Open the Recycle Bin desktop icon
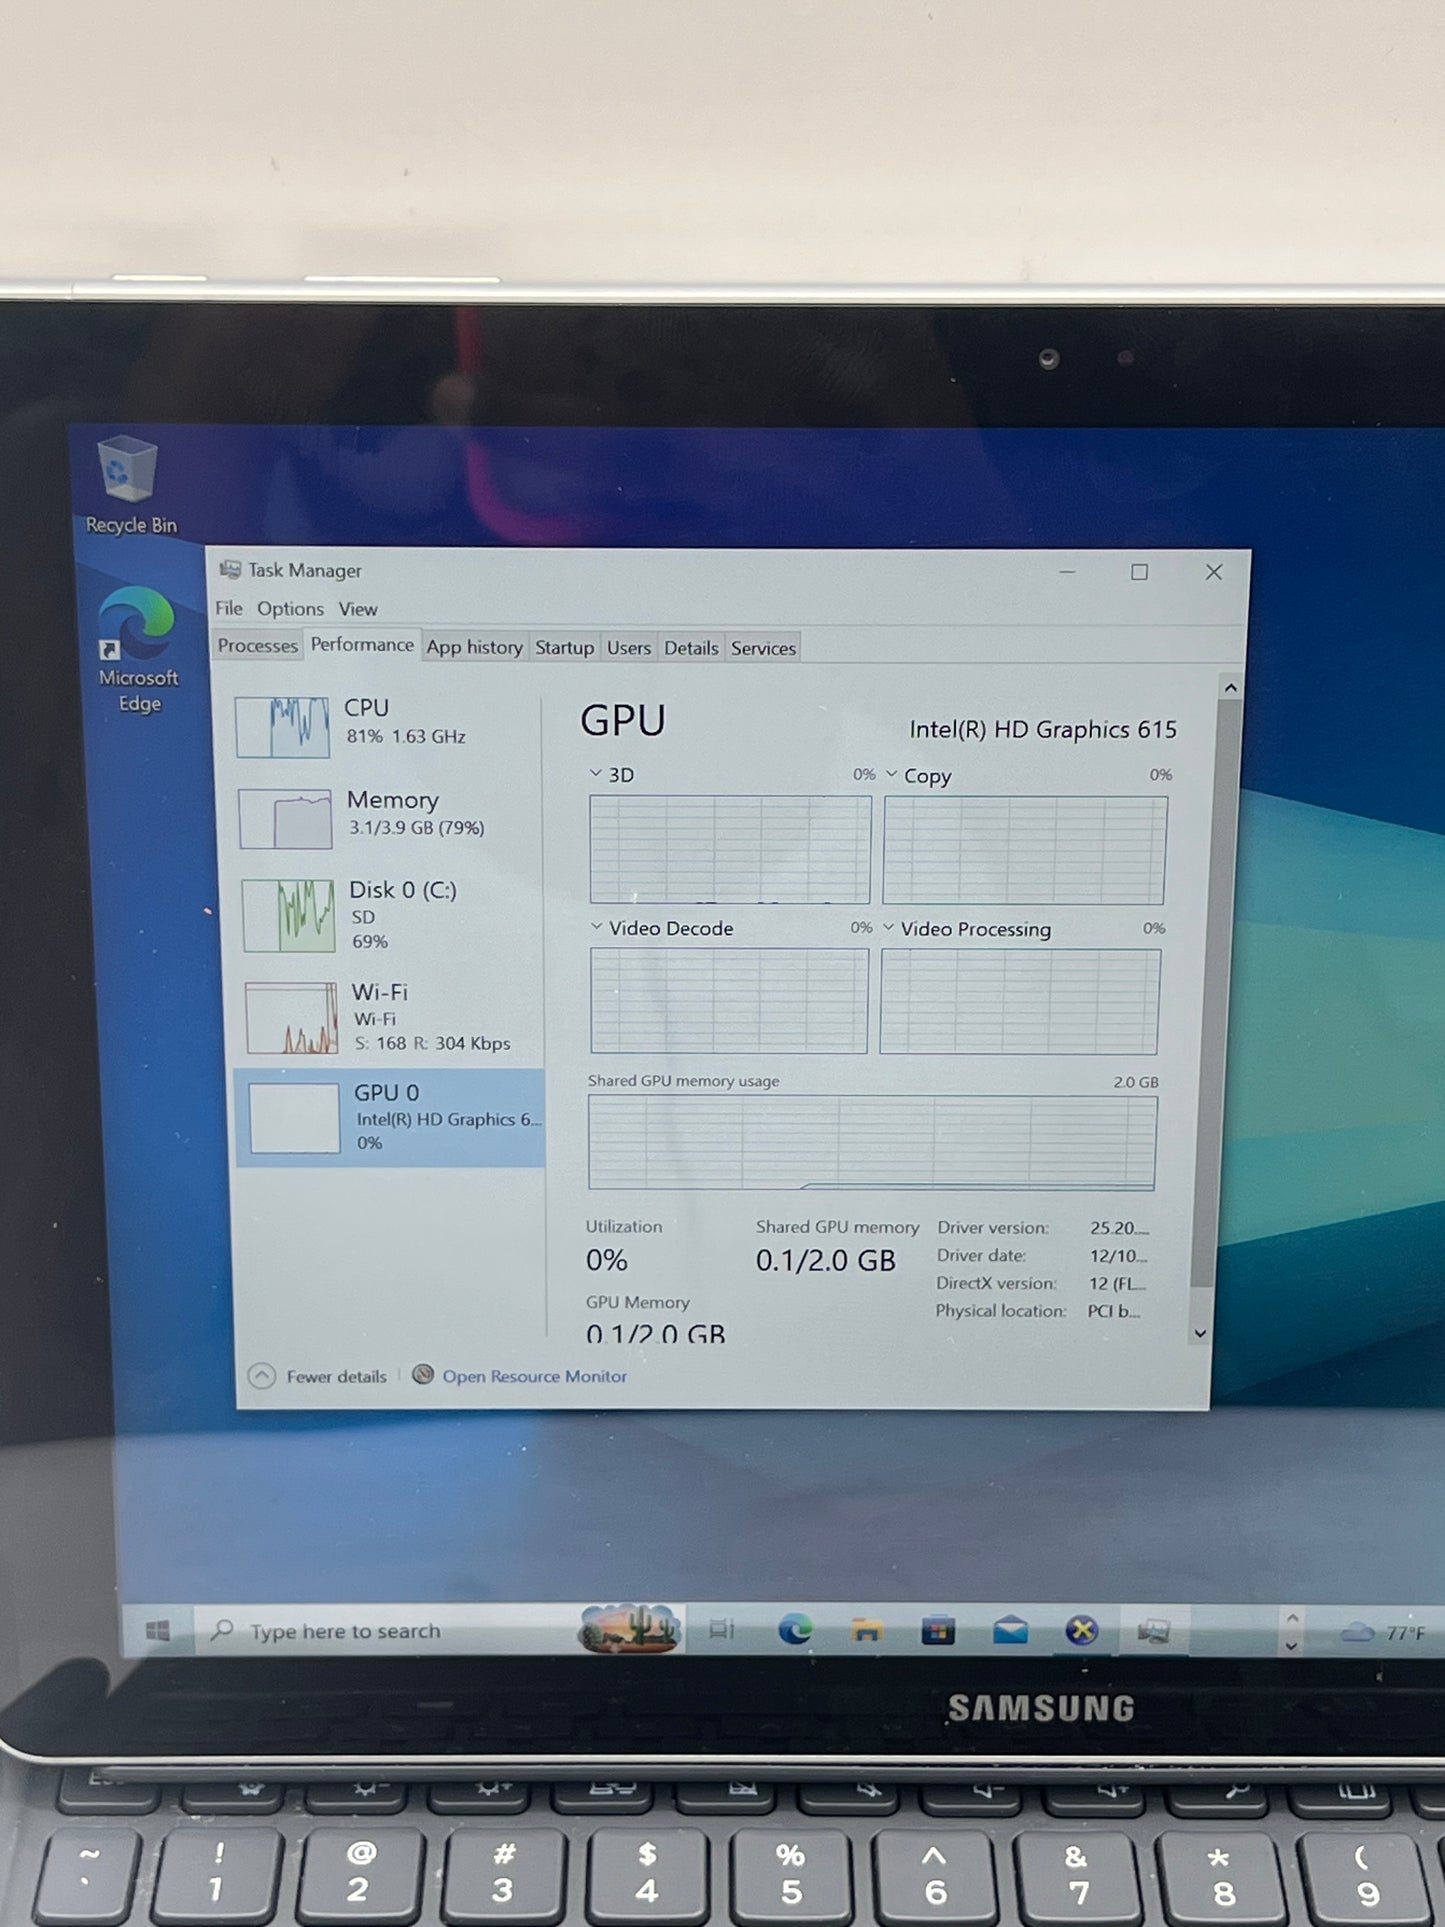Screen dimensions: 1445x1927 click(x=130, y=486)
